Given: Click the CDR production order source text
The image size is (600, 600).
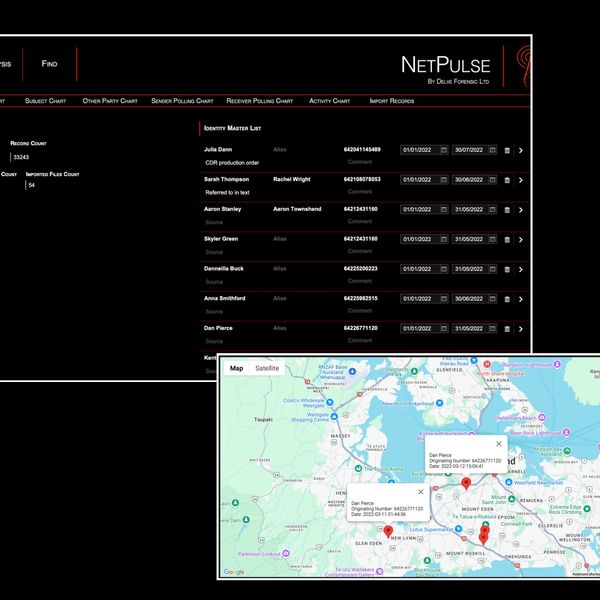Looking at the screenshot, I should click(x=232, y=163).
